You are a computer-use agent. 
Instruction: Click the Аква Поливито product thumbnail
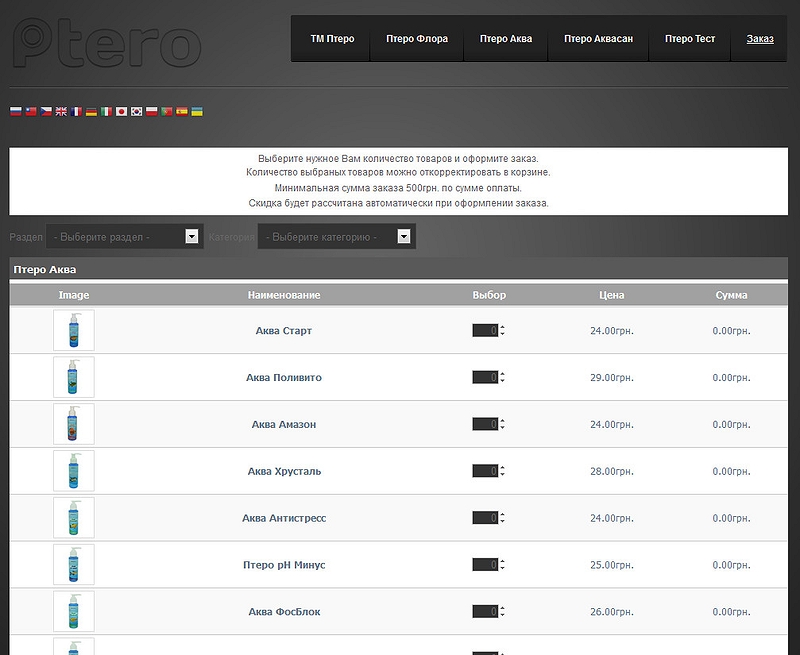[74, 377]
